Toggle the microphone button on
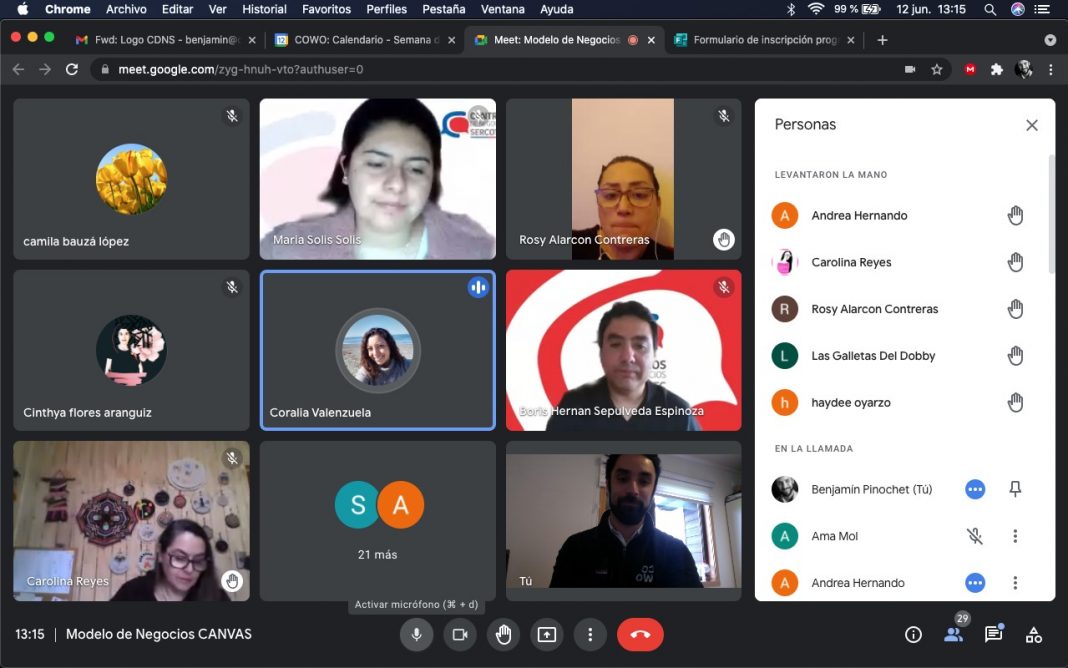The height and width of the screenshot is (668, 1068). coord(416,634)
